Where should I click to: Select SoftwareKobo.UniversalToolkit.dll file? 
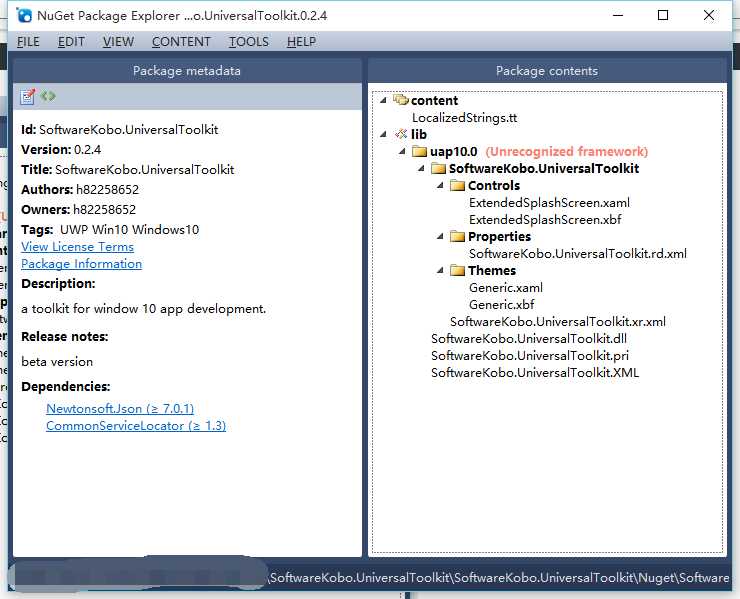pyautogui.click(x=529, y=338)
